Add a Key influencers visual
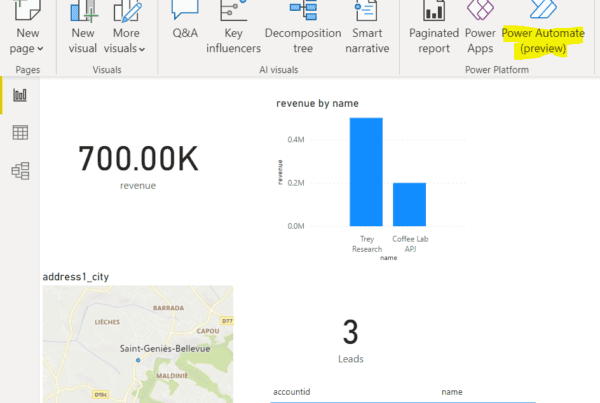Viewport: 600px width, 403px height. pyautogui.click(x=233, y=27)
